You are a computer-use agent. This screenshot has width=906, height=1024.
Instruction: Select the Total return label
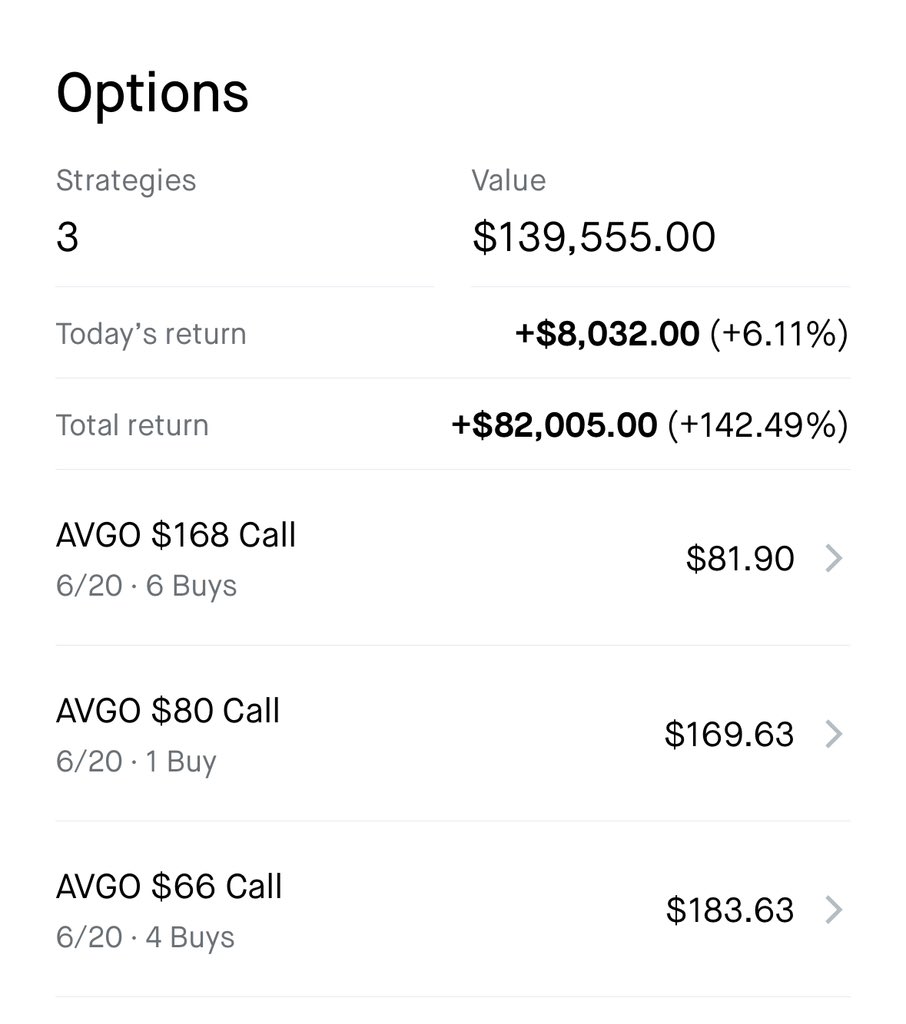tap(132, 425)
